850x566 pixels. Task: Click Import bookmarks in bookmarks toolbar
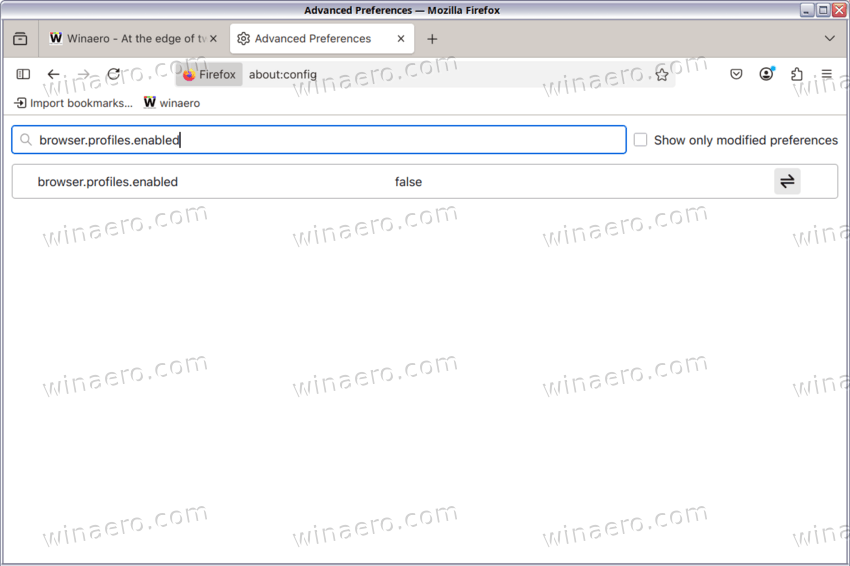coord(73,103)
